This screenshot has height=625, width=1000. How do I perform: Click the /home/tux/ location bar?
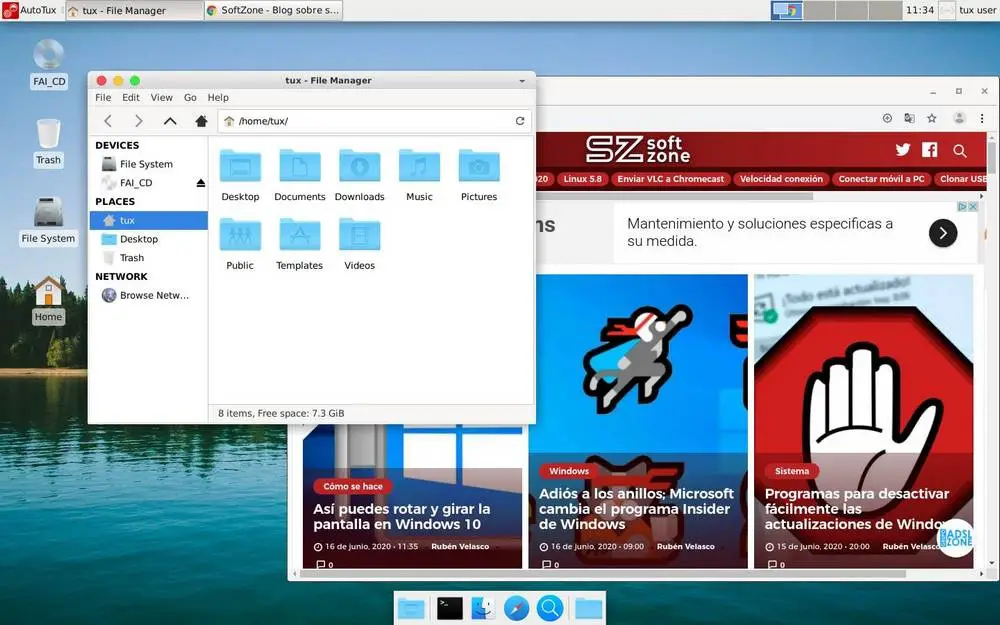(374, 121)
